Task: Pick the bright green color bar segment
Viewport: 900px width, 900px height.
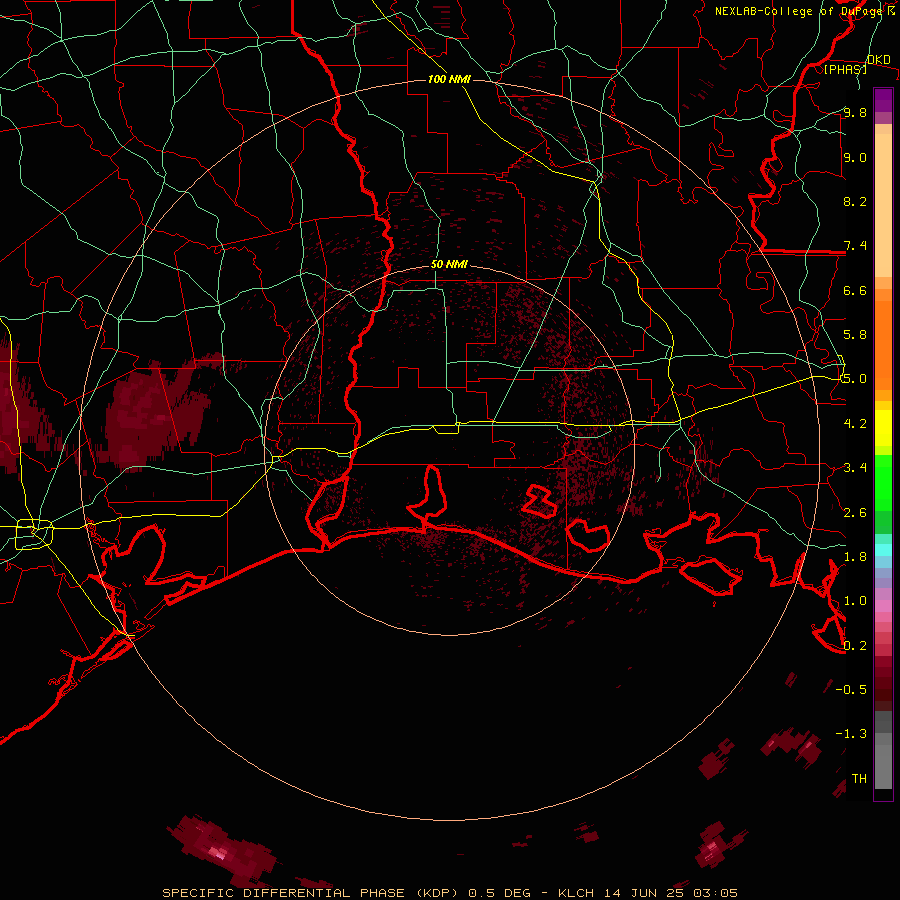Action: click(x=883, y=483)
